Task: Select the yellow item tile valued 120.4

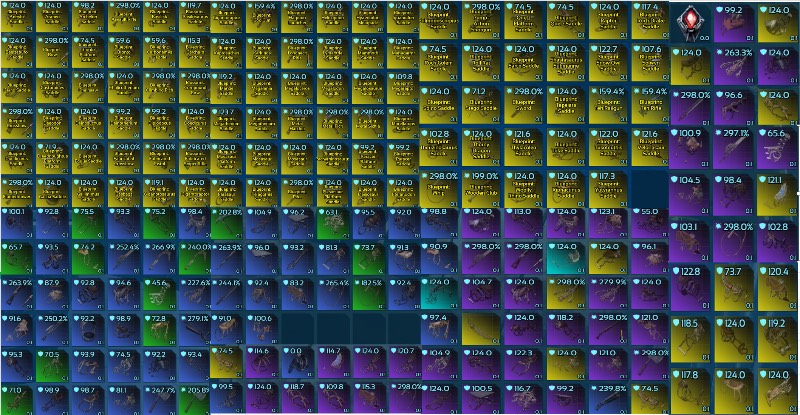Action: [778, 289]
